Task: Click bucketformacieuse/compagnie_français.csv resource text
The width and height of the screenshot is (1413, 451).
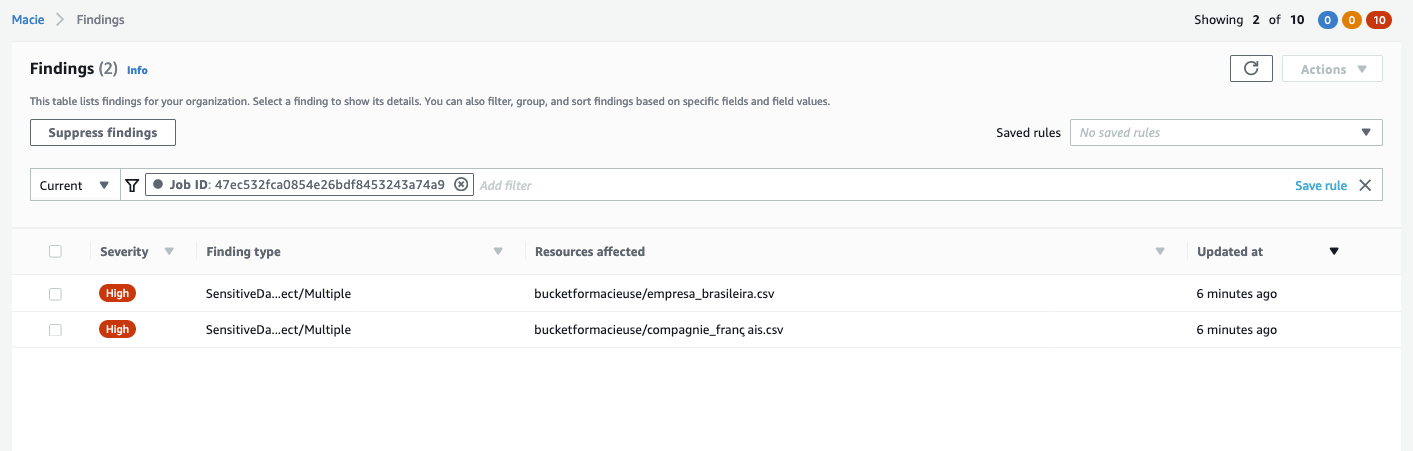Action: 659,330
